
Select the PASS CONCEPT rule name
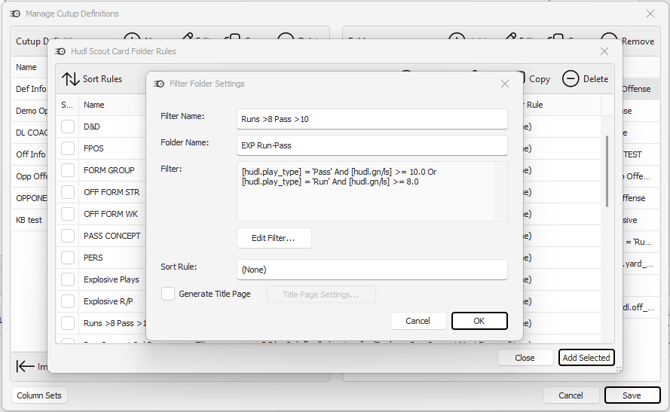point(112,236)
